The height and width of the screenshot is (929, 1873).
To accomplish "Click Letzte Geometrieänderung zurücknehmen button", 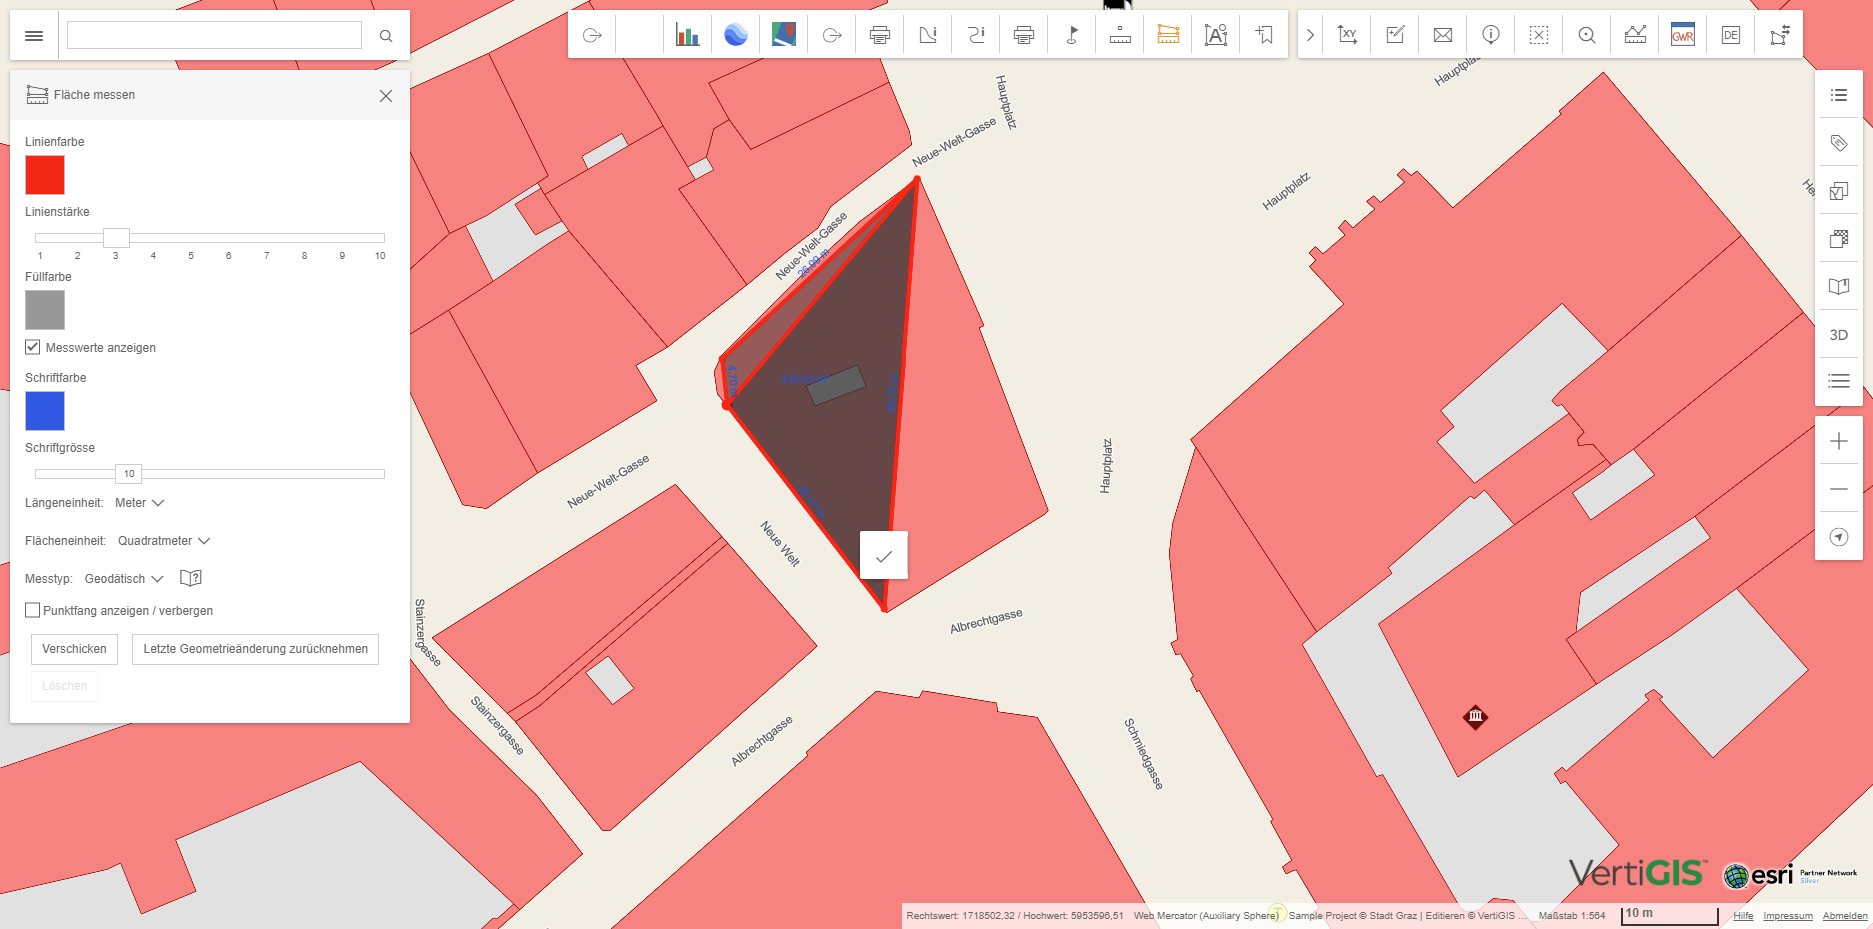I will [x=255, y=649].
